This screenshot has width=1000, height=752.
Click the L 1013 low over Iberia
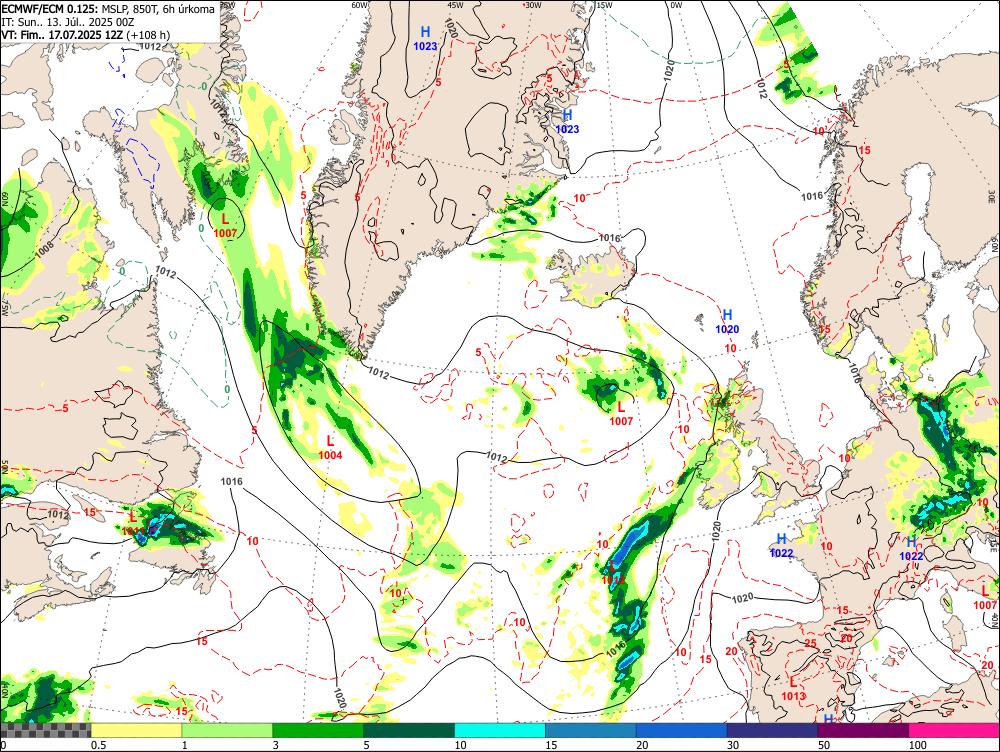tap(793, 688)
